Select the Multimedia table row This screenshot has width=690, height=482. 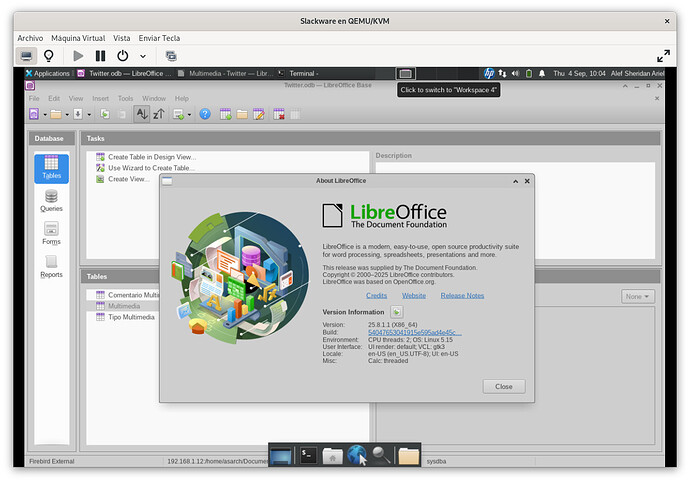(x=123, y=306)
